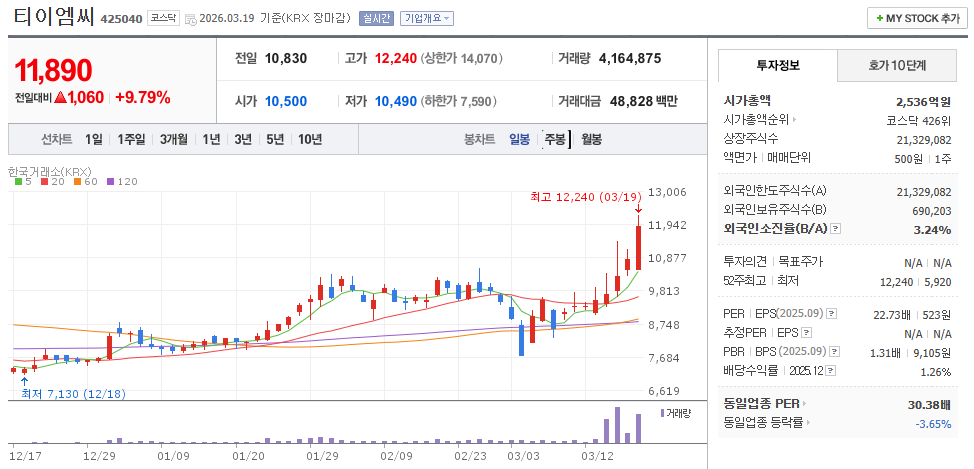
Task: Click the 거래량 value 4,164,875
Action: (630, 59)
